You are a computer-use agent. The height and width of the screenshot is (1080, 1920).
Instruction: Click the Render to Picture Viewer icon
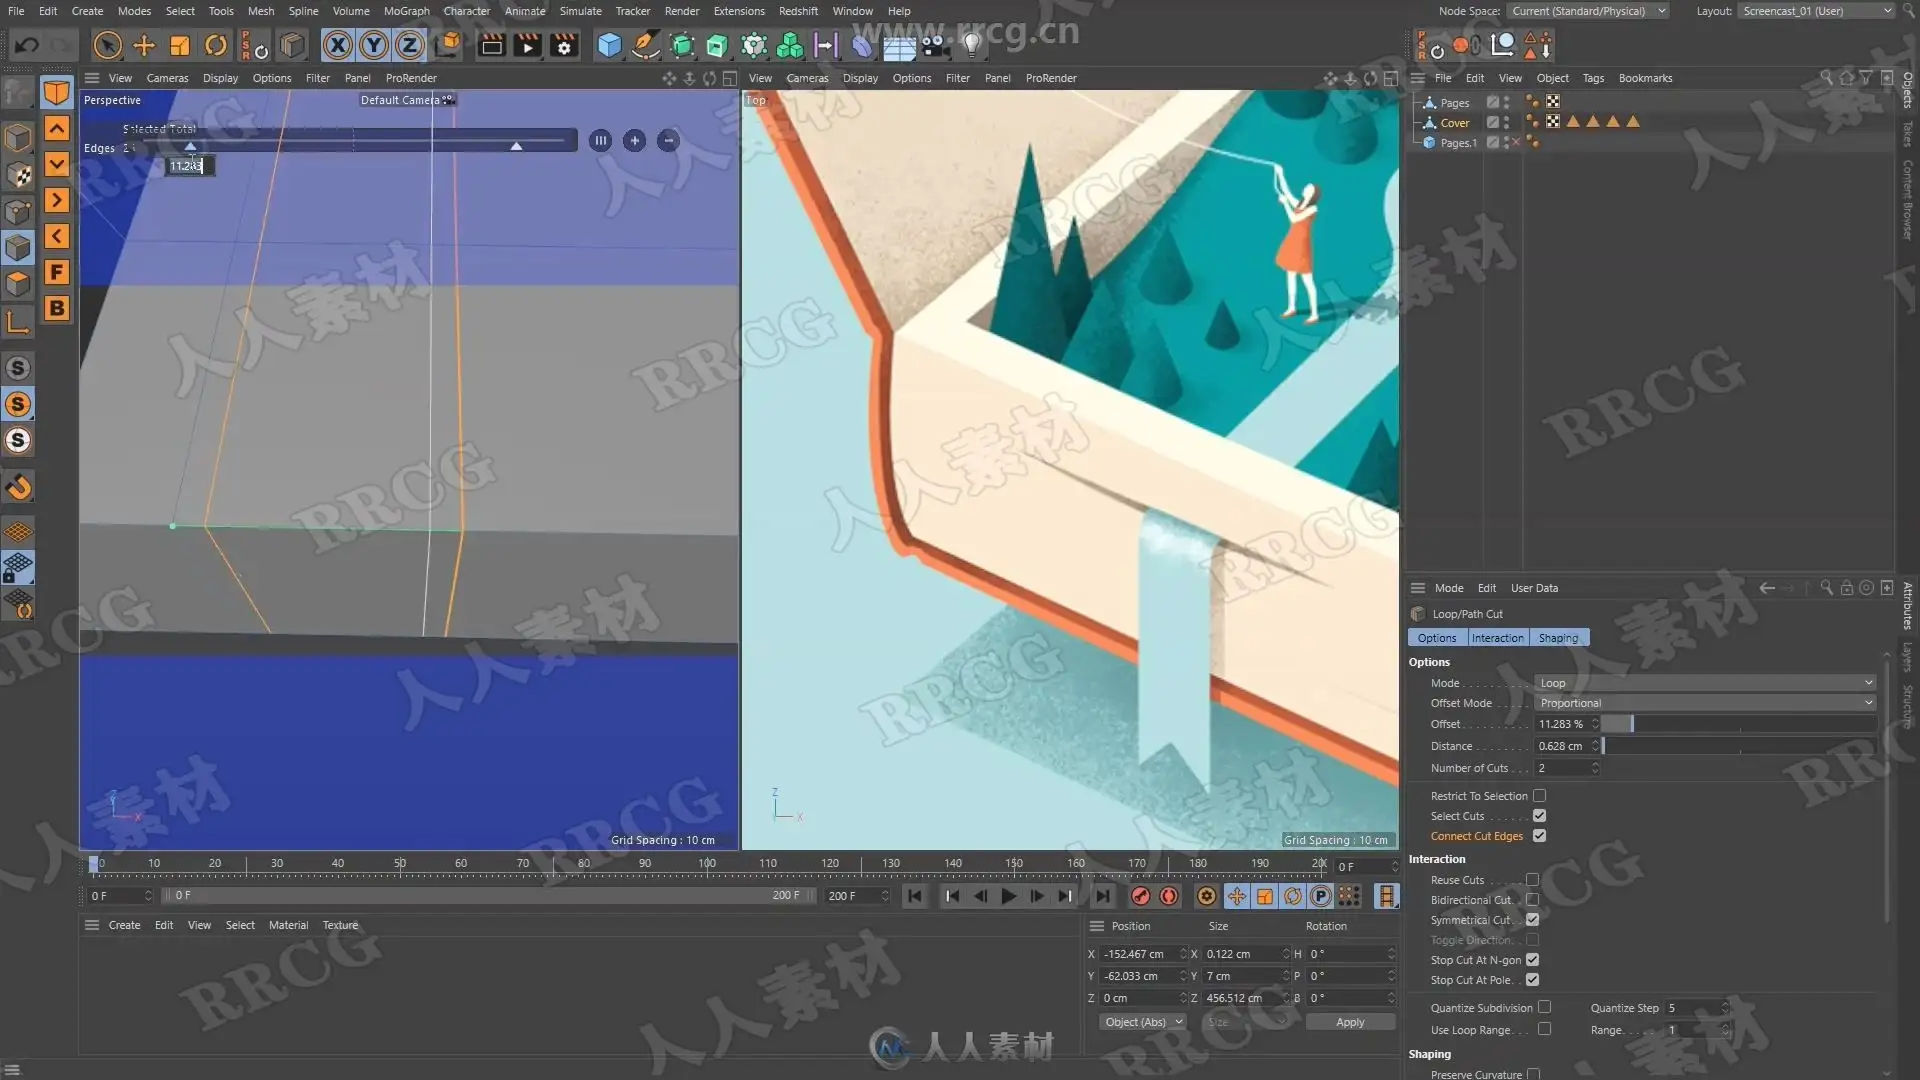tap(527, 45)
